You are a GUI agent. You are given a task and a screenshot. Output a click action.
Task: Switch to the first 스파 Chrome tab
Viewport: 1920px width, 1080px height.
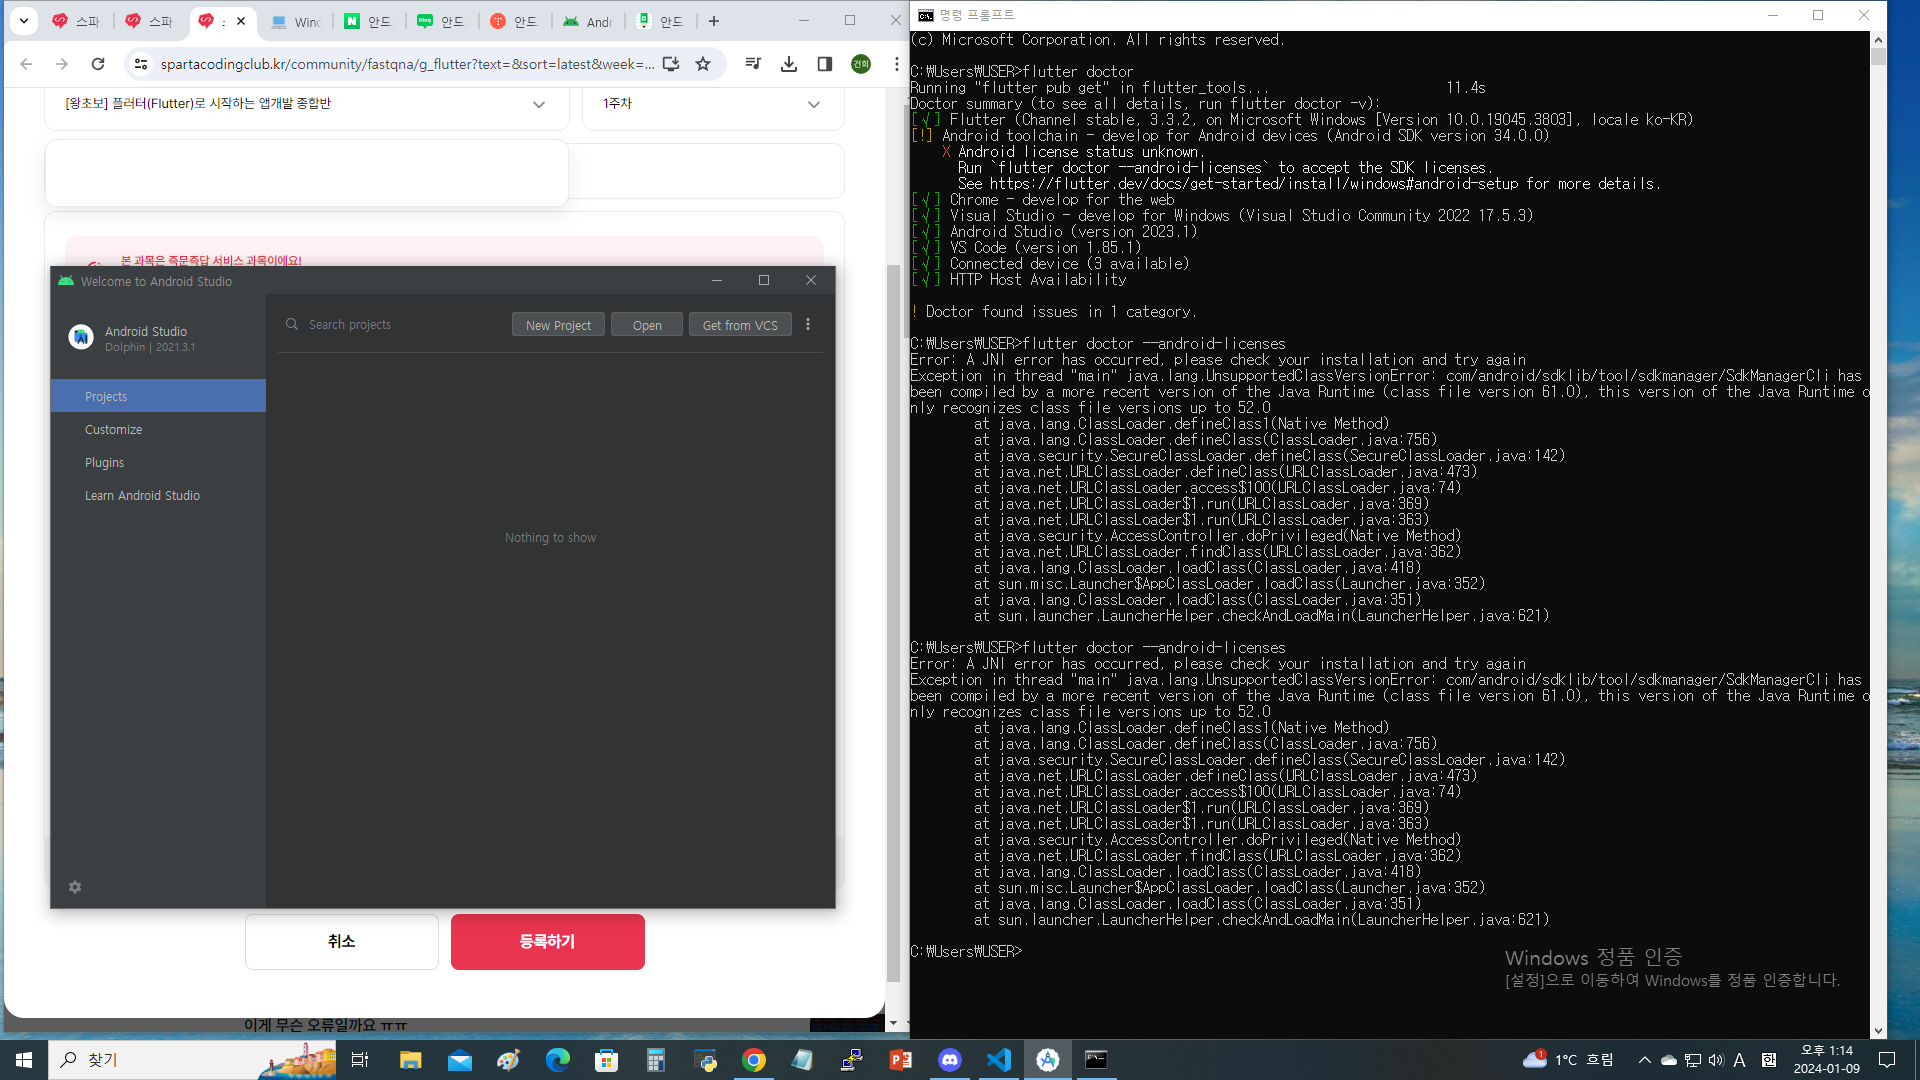click(x=76, y=21)
